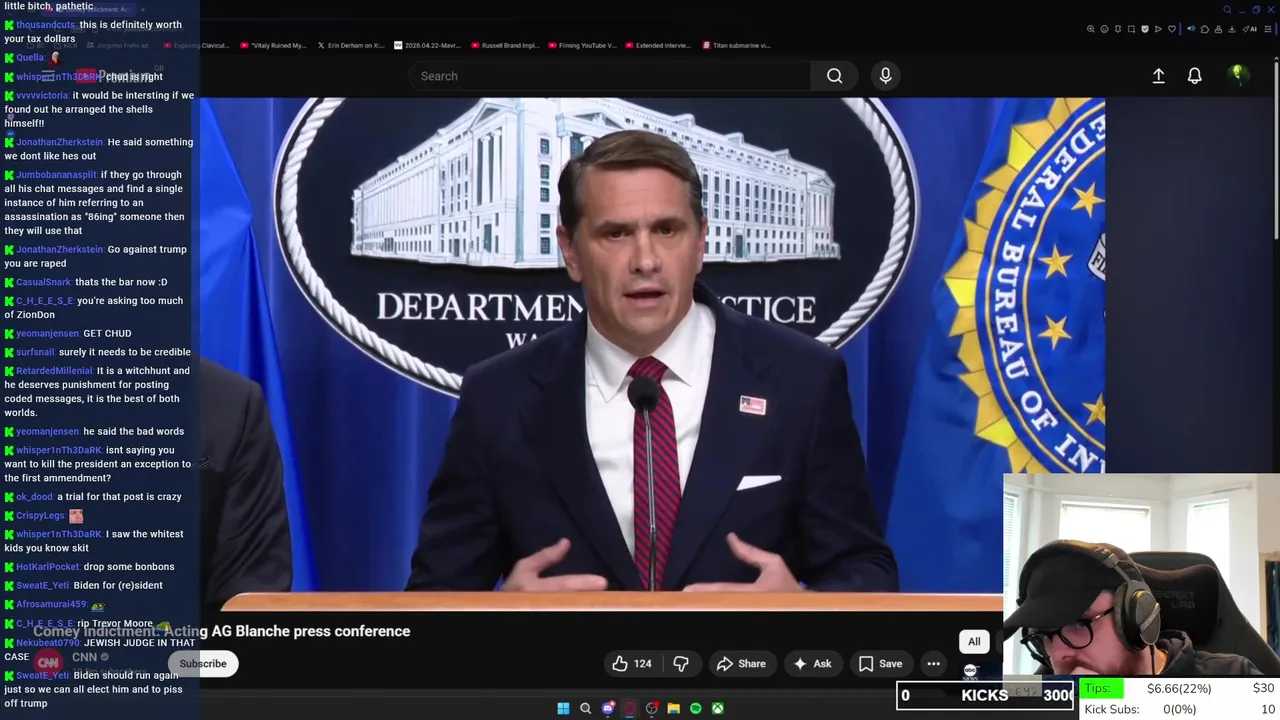
Task: Subscribe to the CNN channel
Action: click(x=203, y=663)
